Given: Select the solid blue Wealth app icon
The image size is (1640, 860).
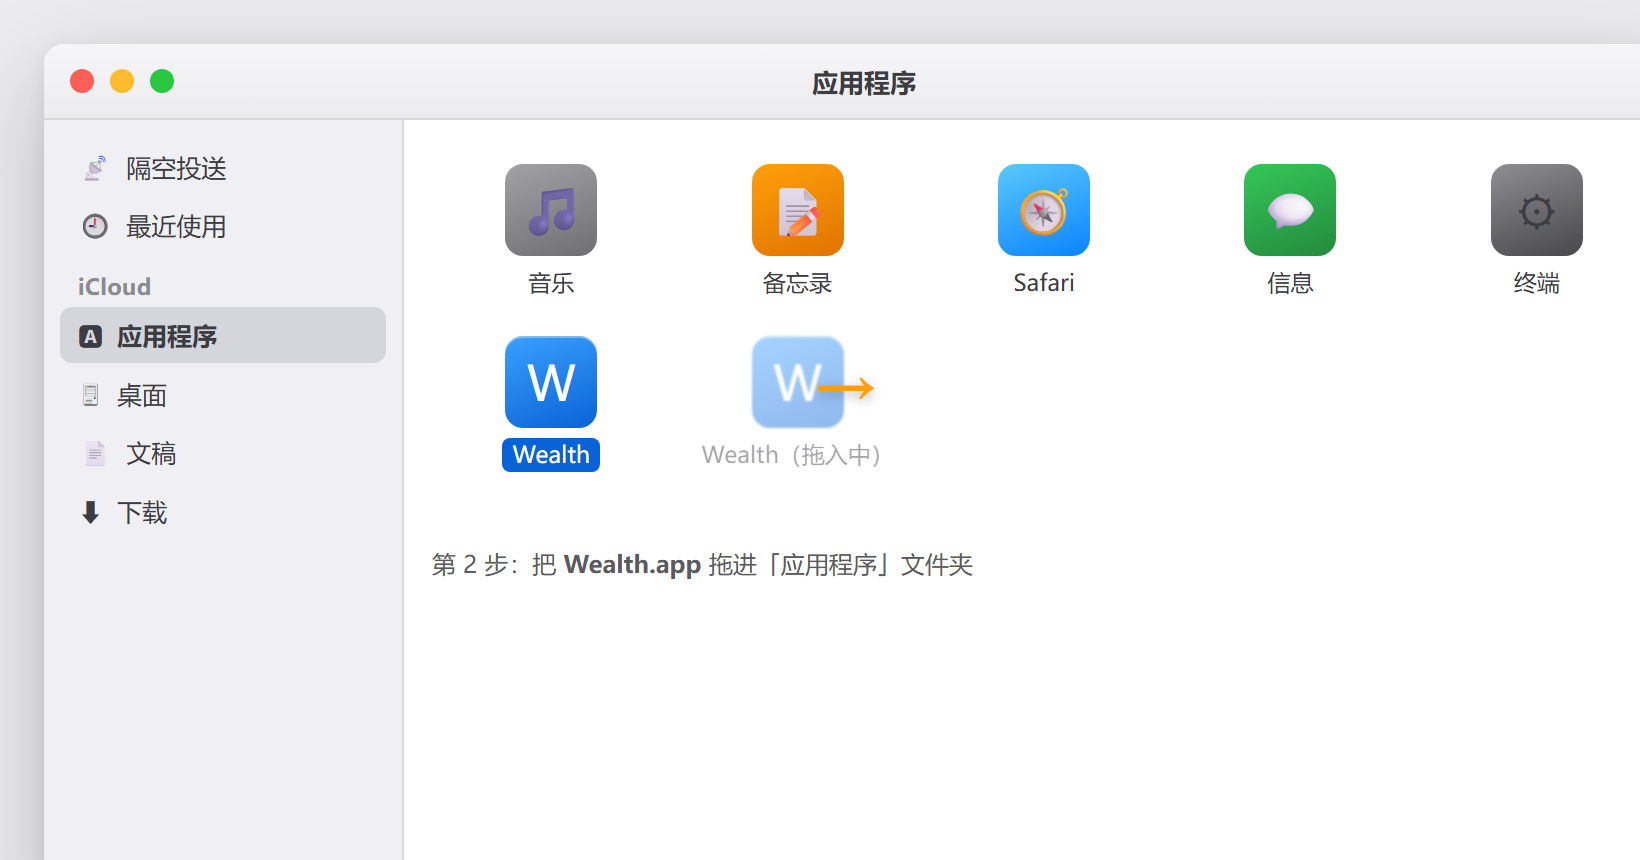Looking at the screenshot, I should click(551, 382).
